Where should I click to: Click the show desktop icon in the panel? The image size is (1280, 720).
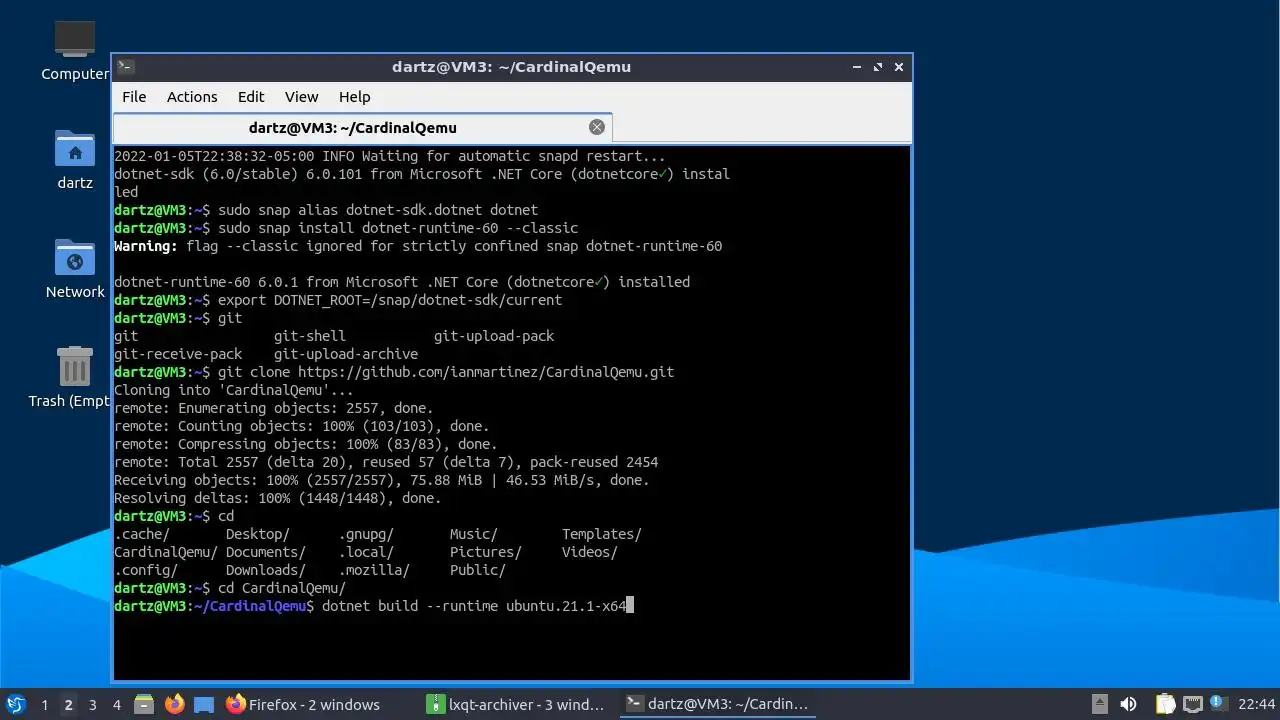(x=204, y=704)
